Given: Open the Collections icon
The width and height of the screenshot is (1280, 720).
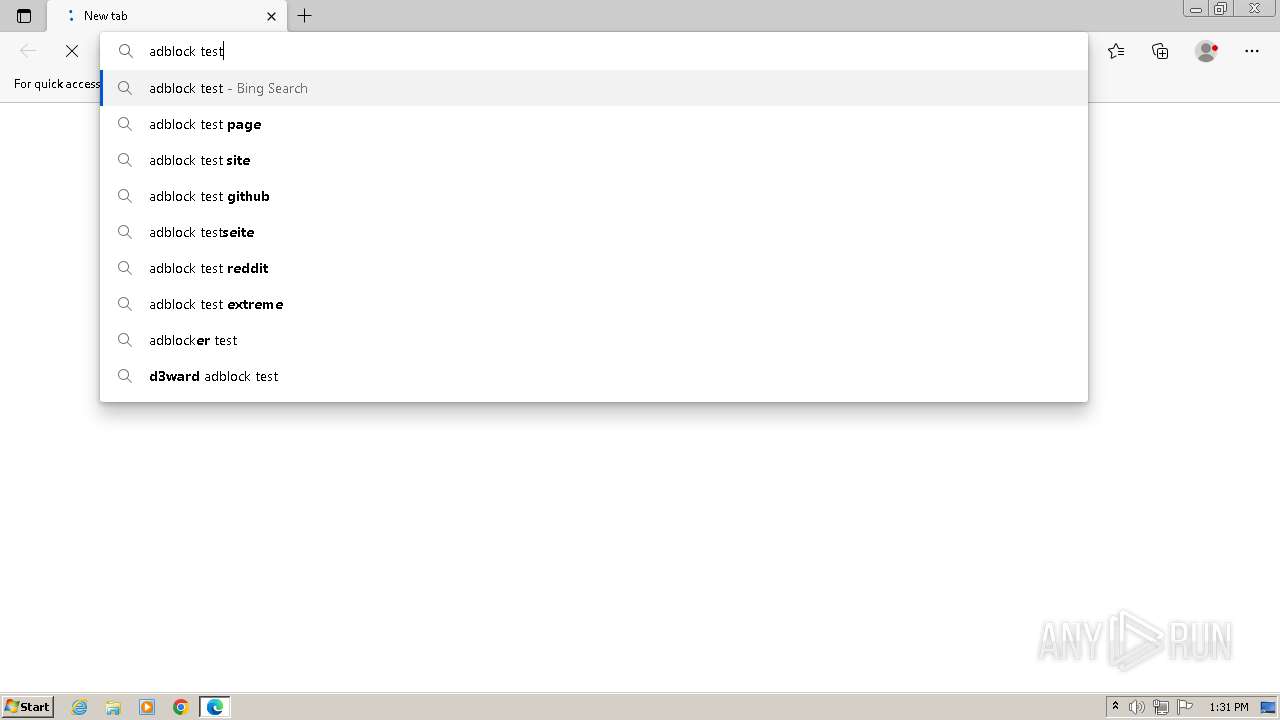Looking at the screenshot, I should (1160, 51).
